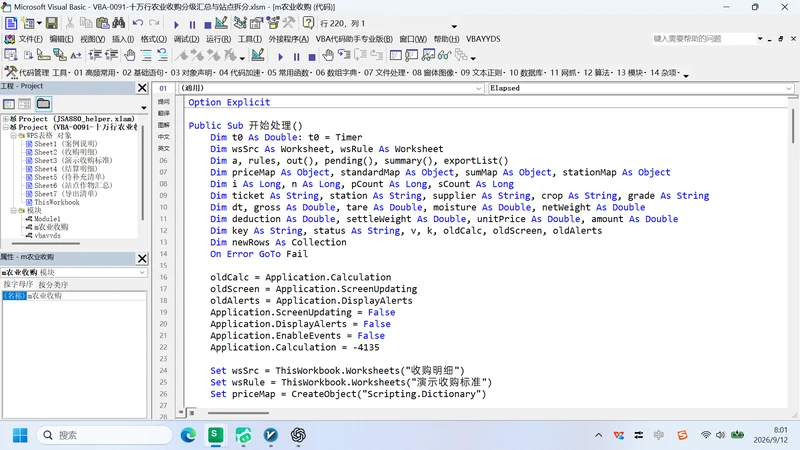The width and height of the screenshot is (800, 450).
Task: Click the Reset stop icon in standard toolbar
Action: 207,24
